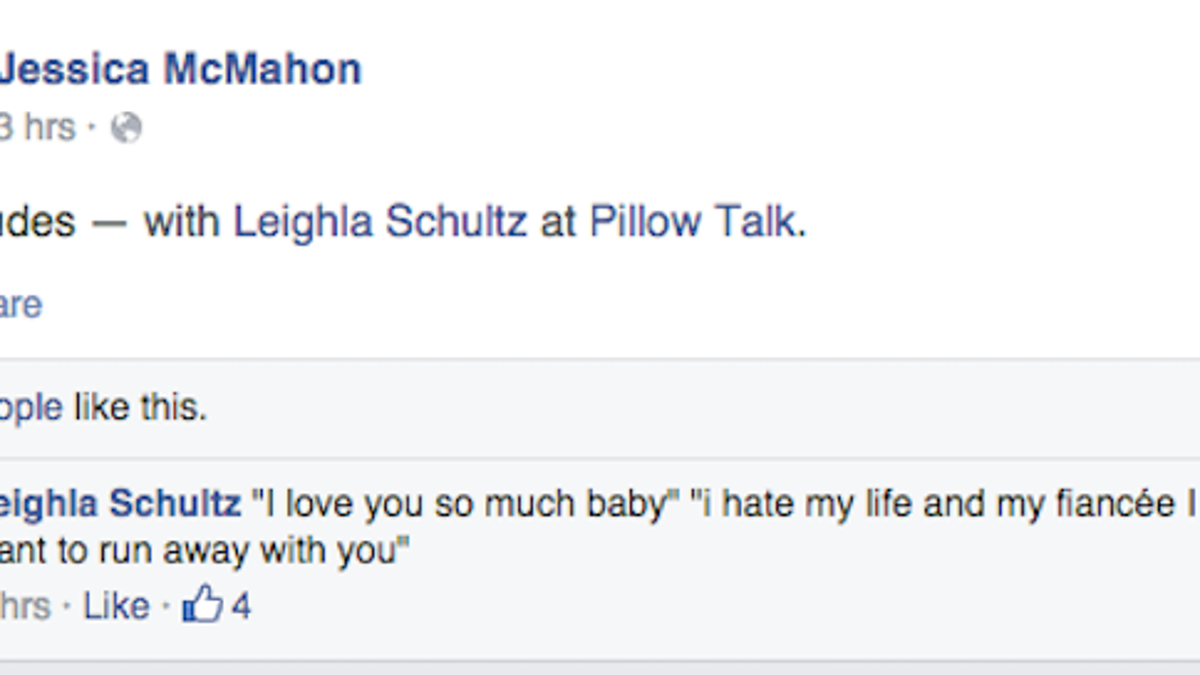Open the Pillow Talk location link
1200x675 pixels.
[x=692, y=222]
